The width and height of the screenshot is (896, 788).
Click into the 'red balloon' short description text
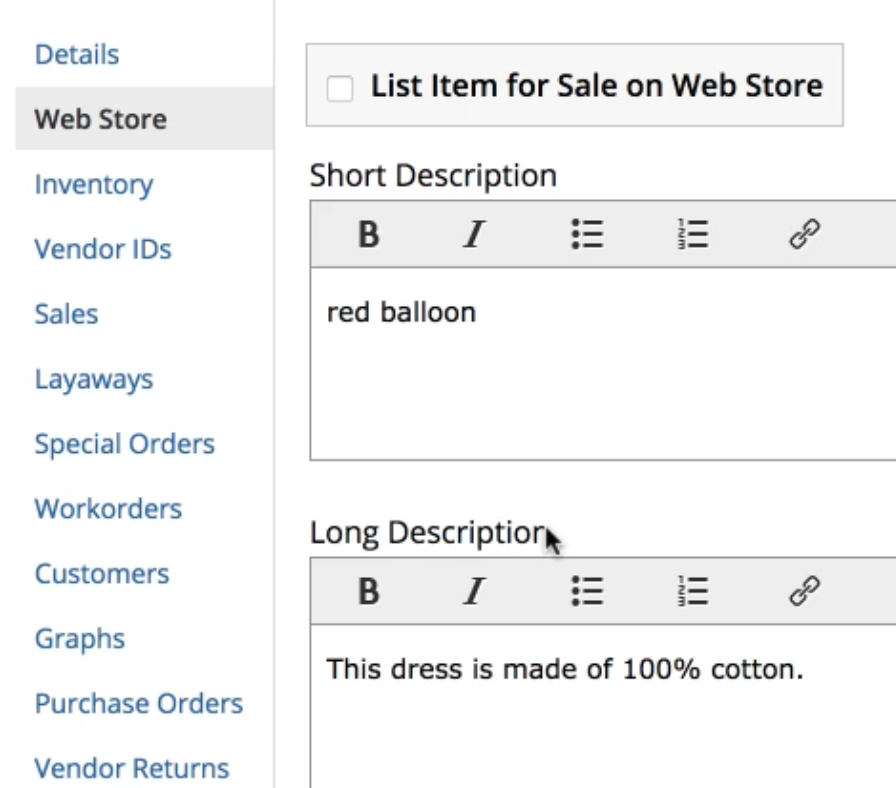pyautogui.click(x=402, y=313)
